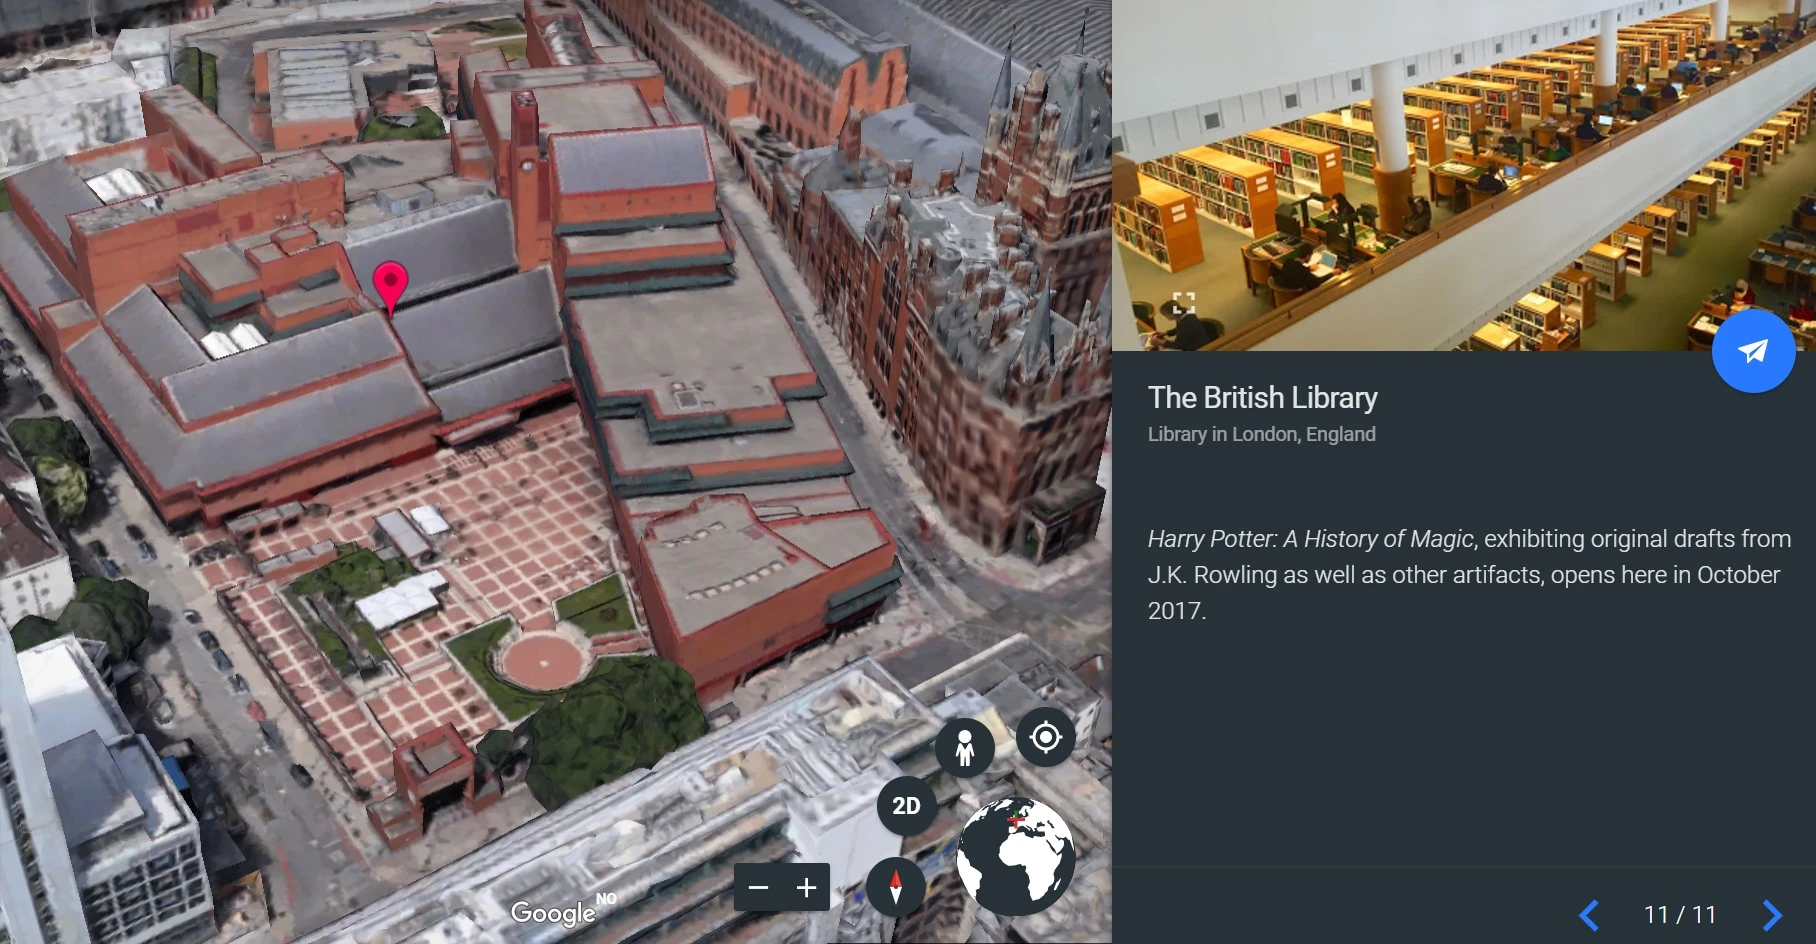Switch map to 2D view

(x=907, y=806)
